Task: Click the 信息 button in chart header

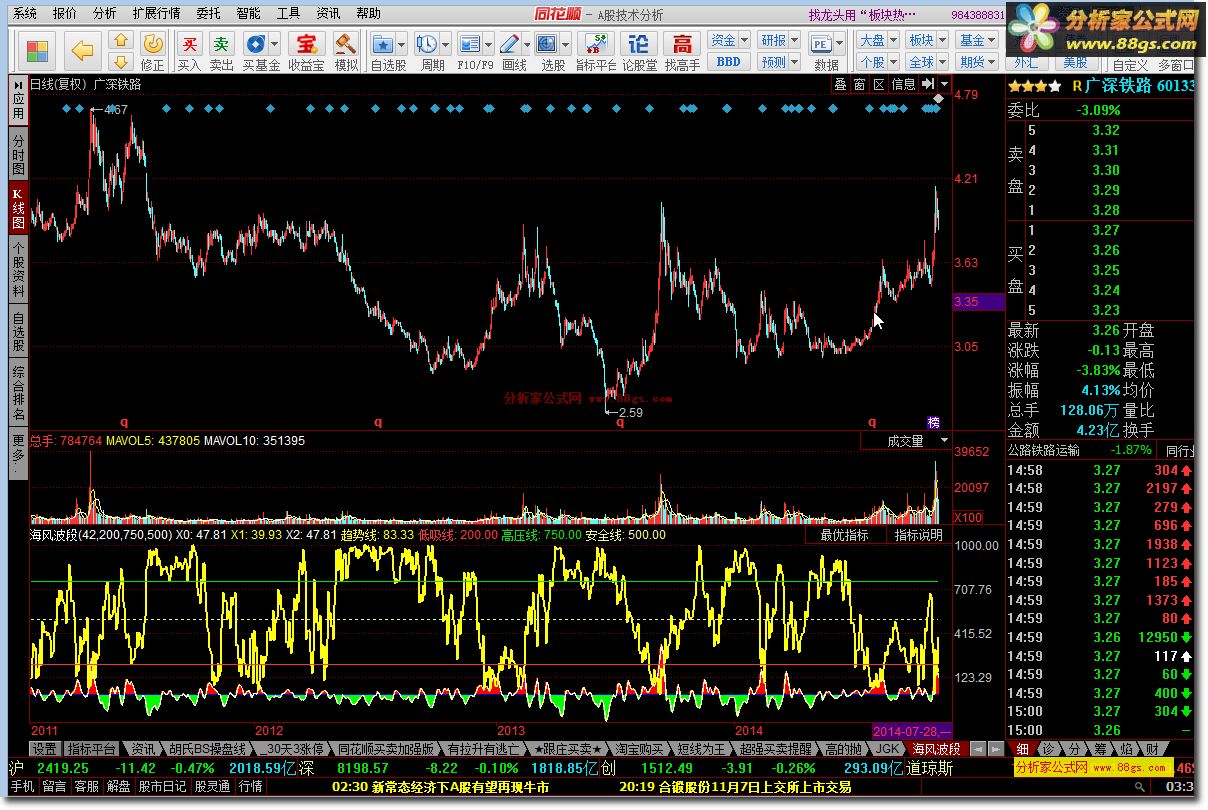Action: coord(903,84)
